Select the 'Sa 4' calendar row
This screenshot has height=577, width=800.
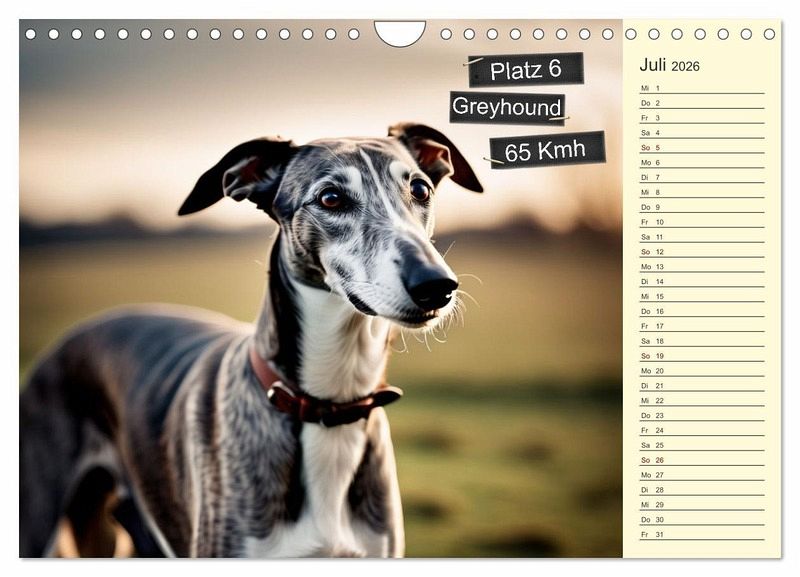click(x=702, y=133)
